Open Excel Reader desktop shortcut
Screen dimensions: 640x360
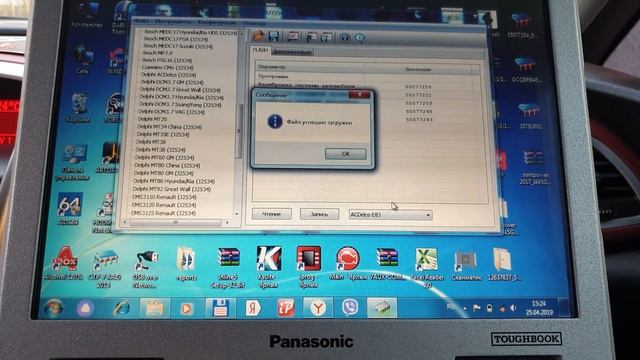click(427, 267)
